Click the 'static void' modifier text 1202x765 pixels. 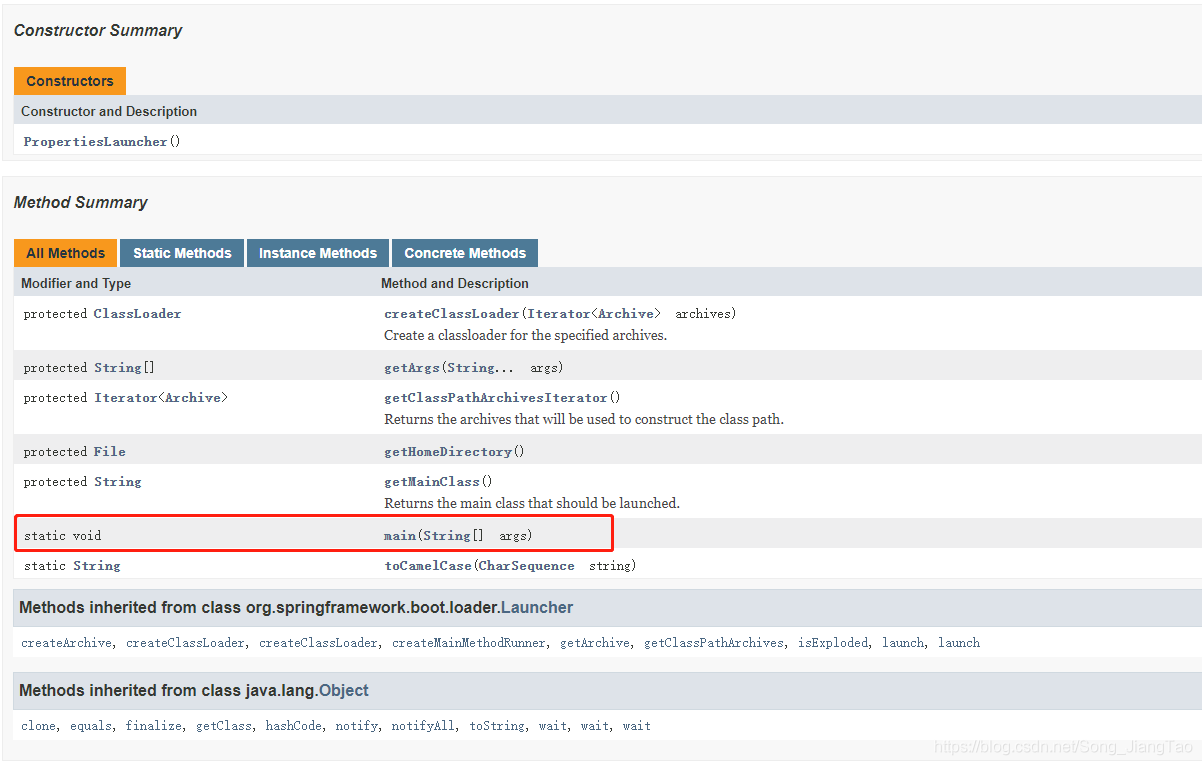click(62, 536)
